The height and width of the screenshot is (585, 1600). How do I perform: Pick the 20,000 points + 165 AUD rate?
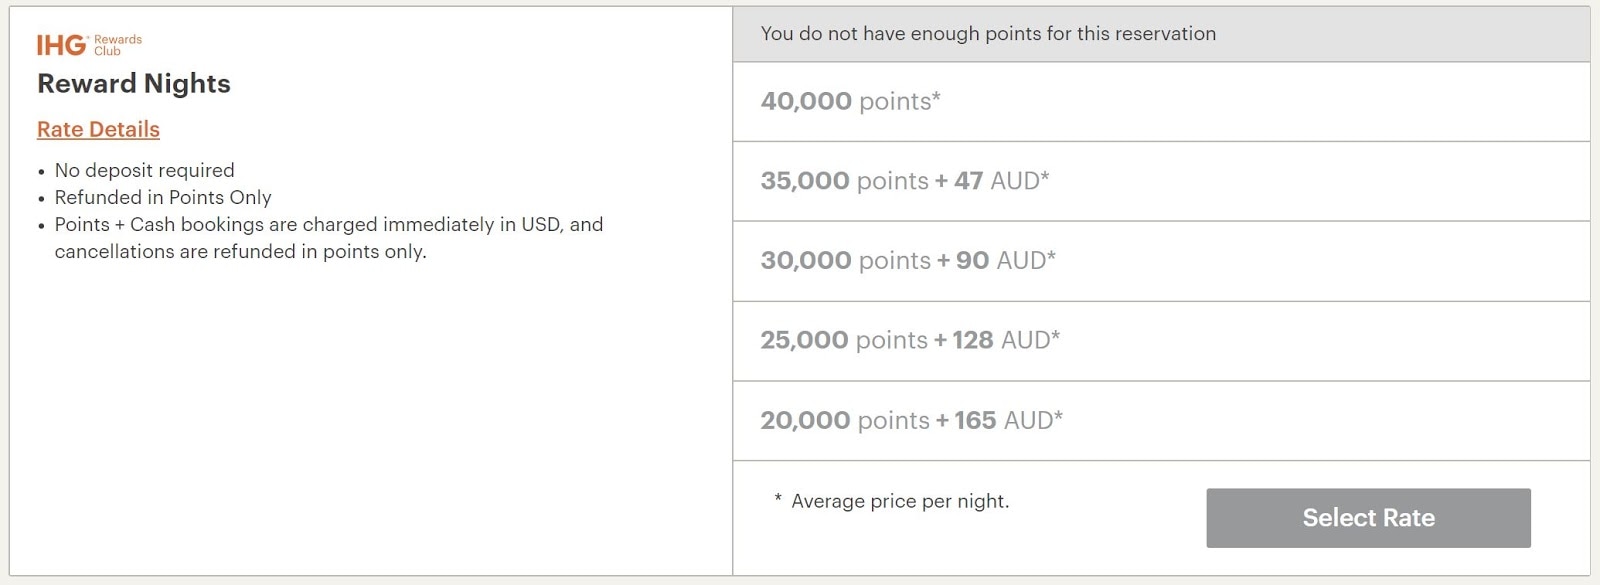[x=1161, y=421]
